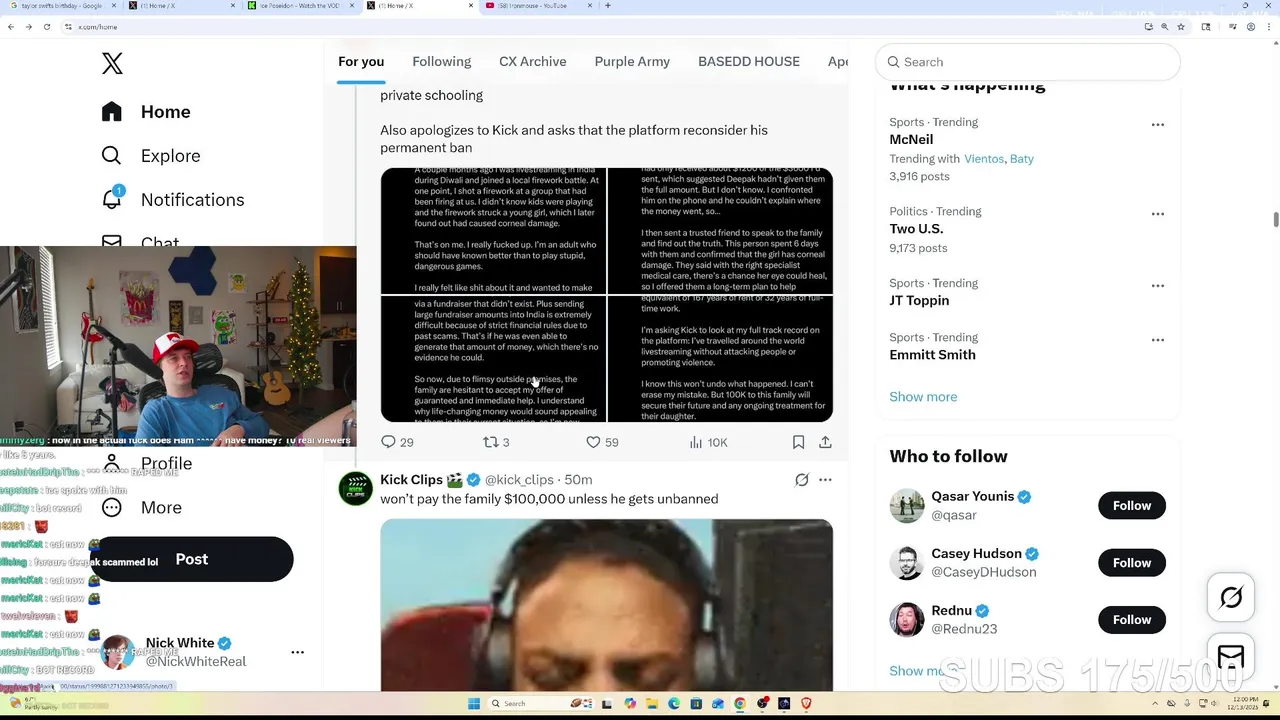
Task: Switch to the CX Archive tab
Action: (x=533, y=62)
